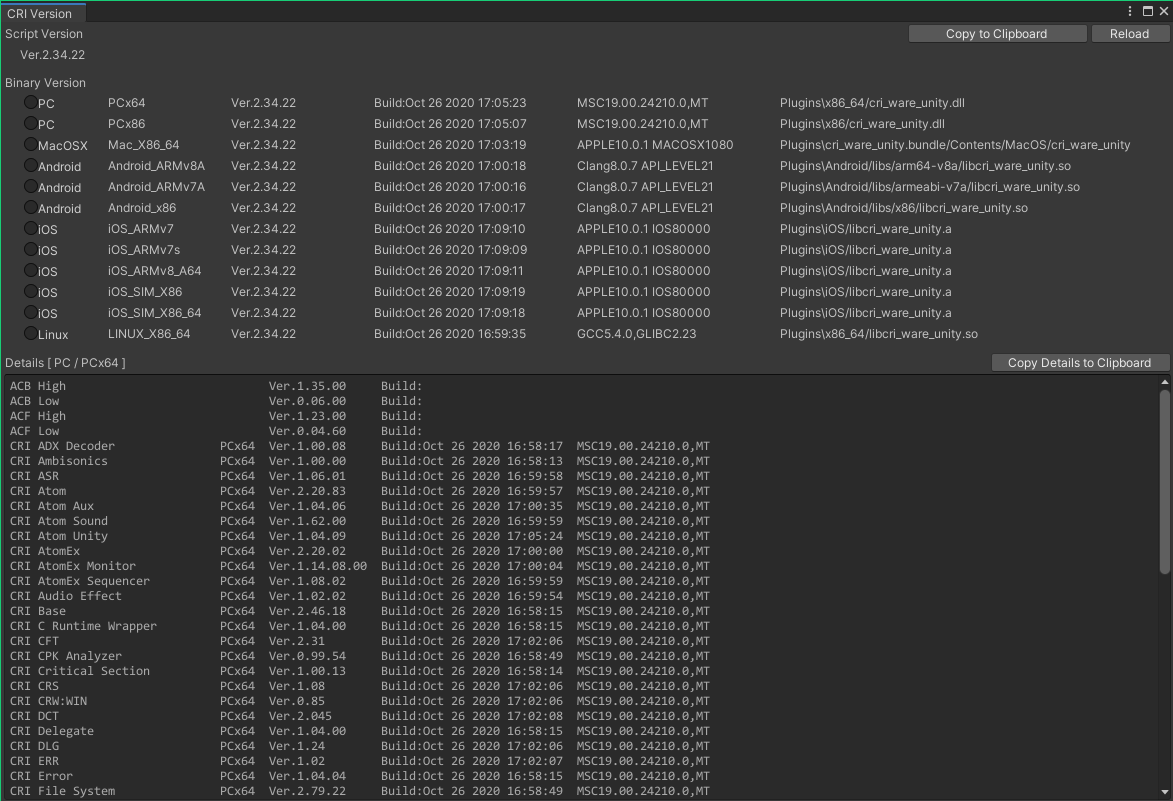
Task: Choose the Android_x86 radio button
Action: (x=31, y=208)
